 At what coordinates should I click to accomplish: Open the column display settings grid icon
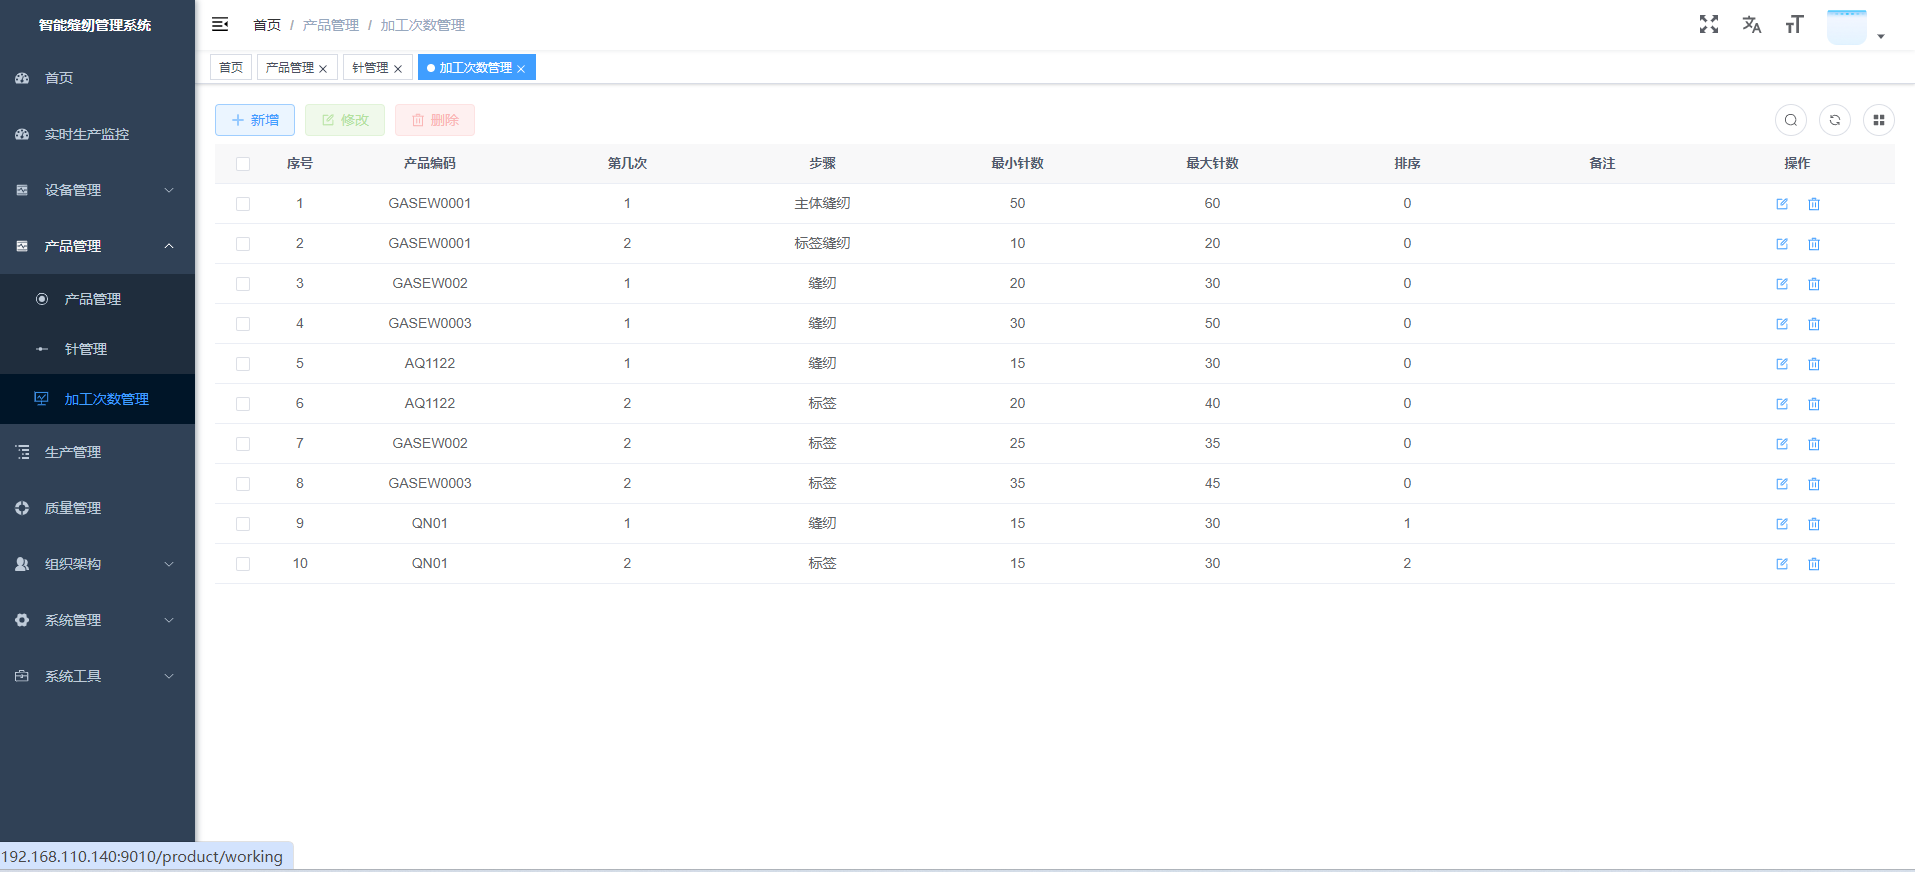point(1878,120)
